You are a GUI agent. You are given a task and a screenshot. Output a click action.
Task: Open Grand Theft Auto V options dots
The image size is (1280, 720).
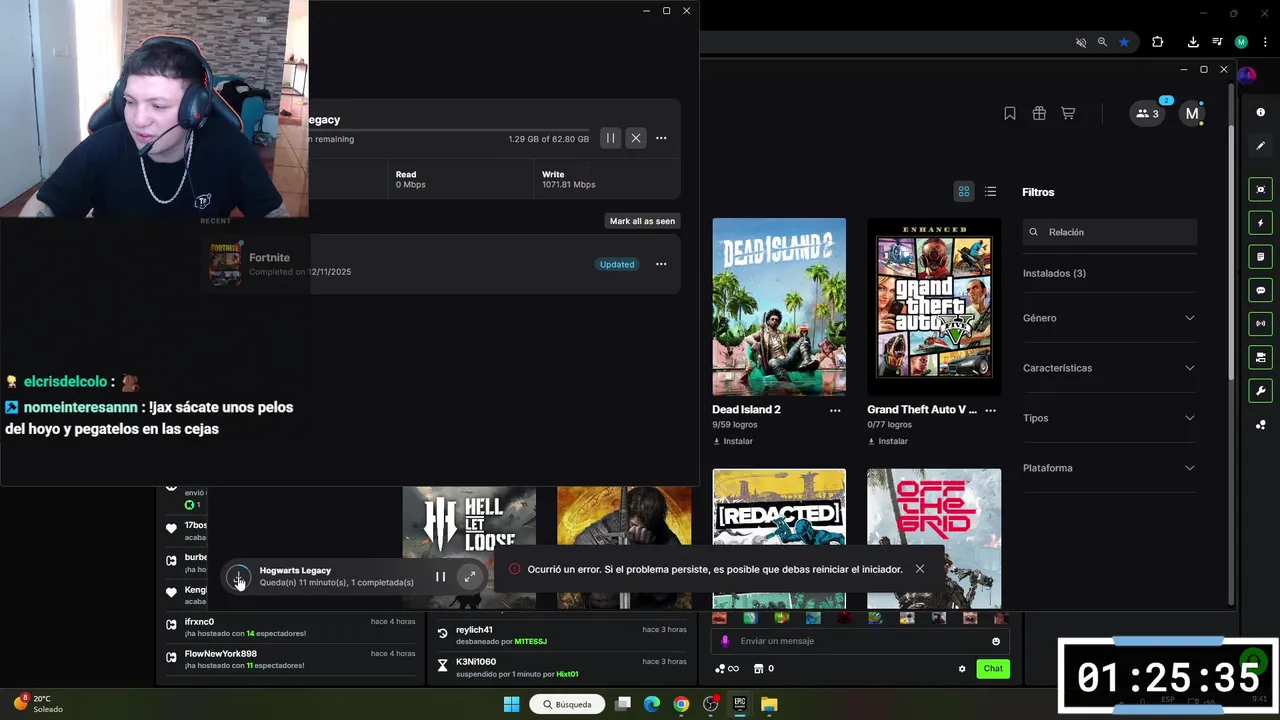tap(990, 410)
